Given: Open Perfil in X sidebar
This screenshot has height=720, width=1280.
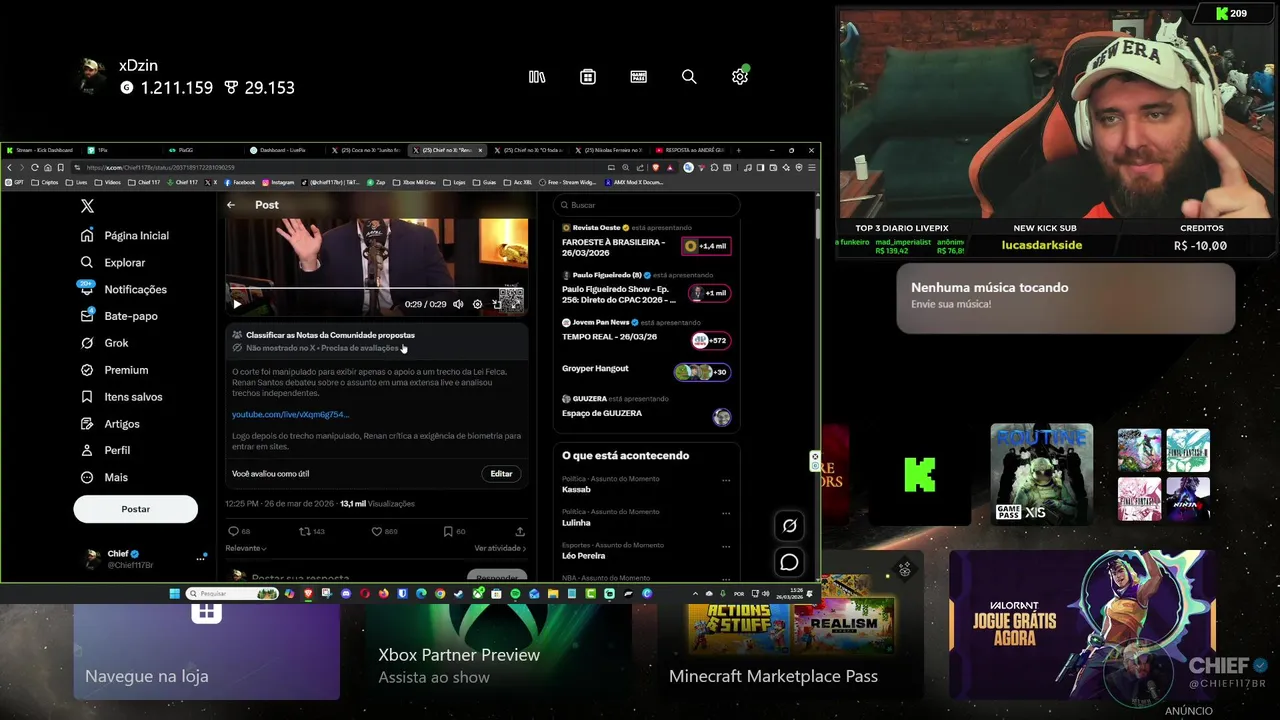Looking at the screenshot, I should tap(105, 450).
